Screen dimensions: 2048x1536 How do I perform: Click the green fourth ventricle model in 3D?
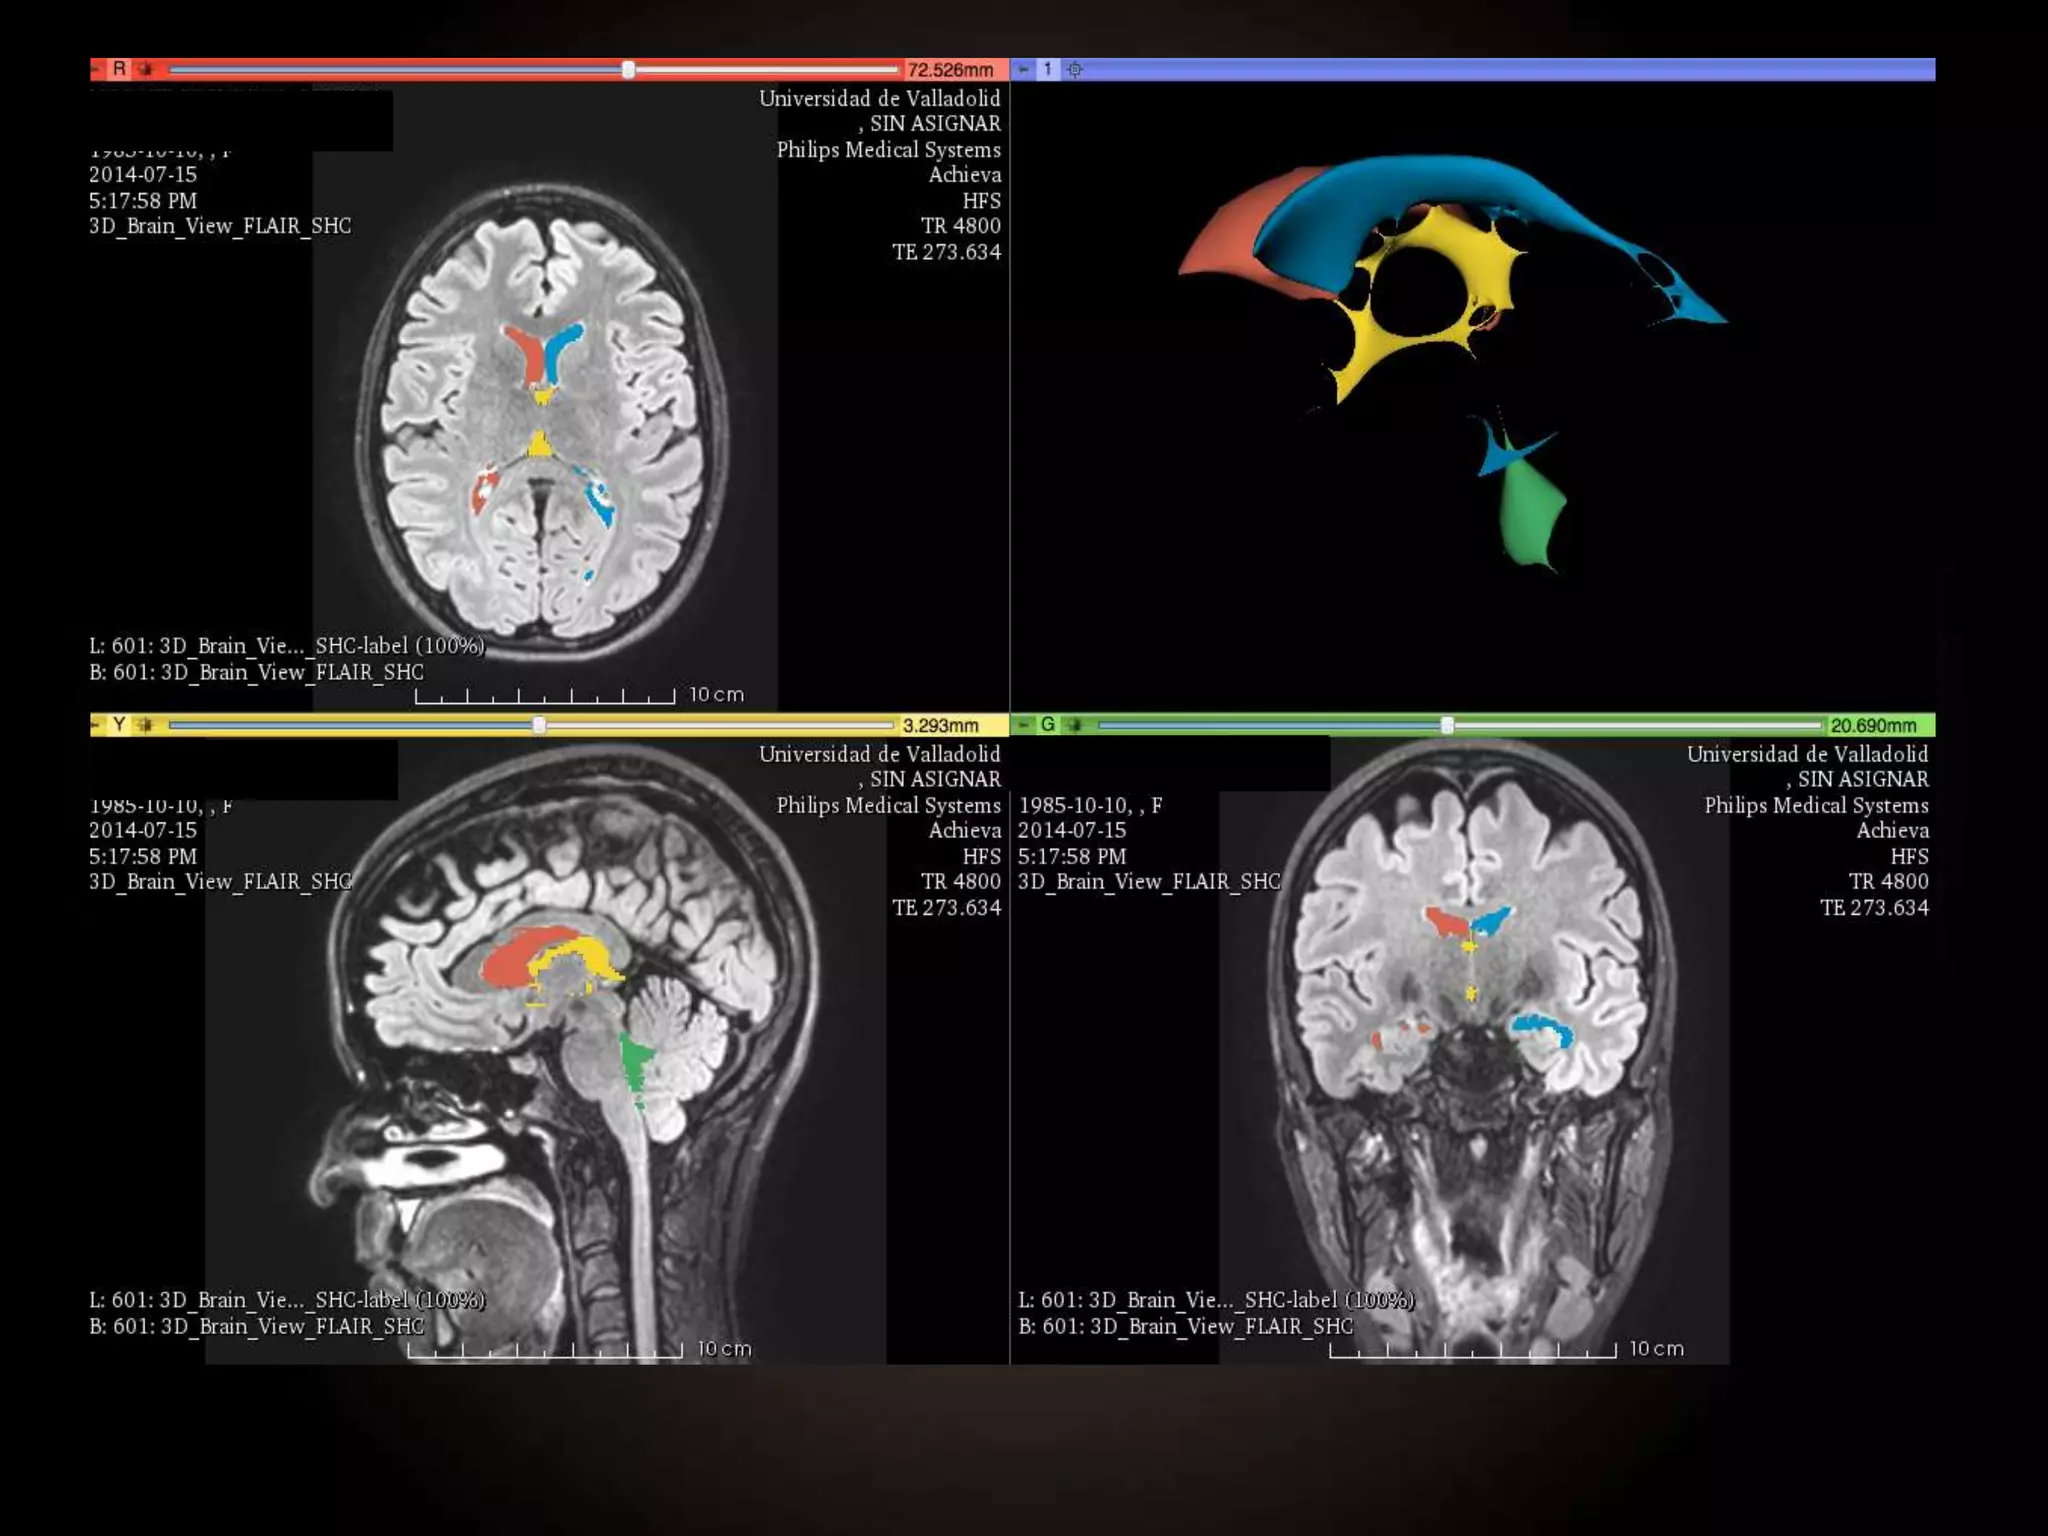(1528, 510)
